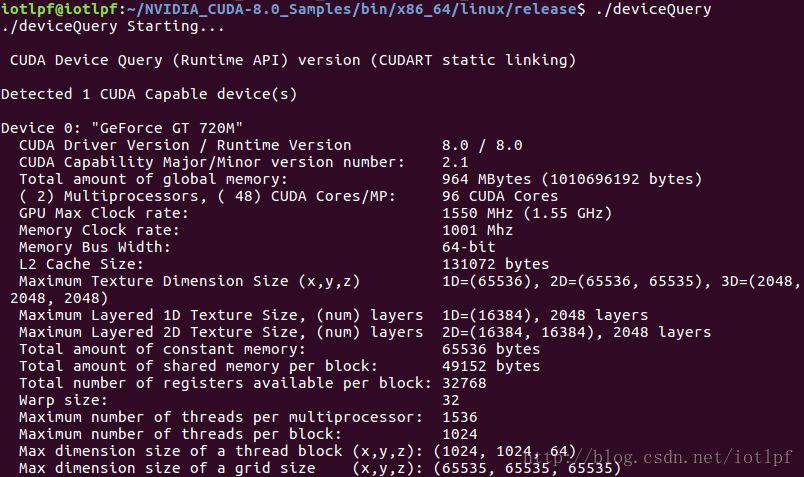The width and height of the screenshot is (804, 477).
Task: Click the 8.0 / 8.0 driver version value
Action: click(482, 145)
